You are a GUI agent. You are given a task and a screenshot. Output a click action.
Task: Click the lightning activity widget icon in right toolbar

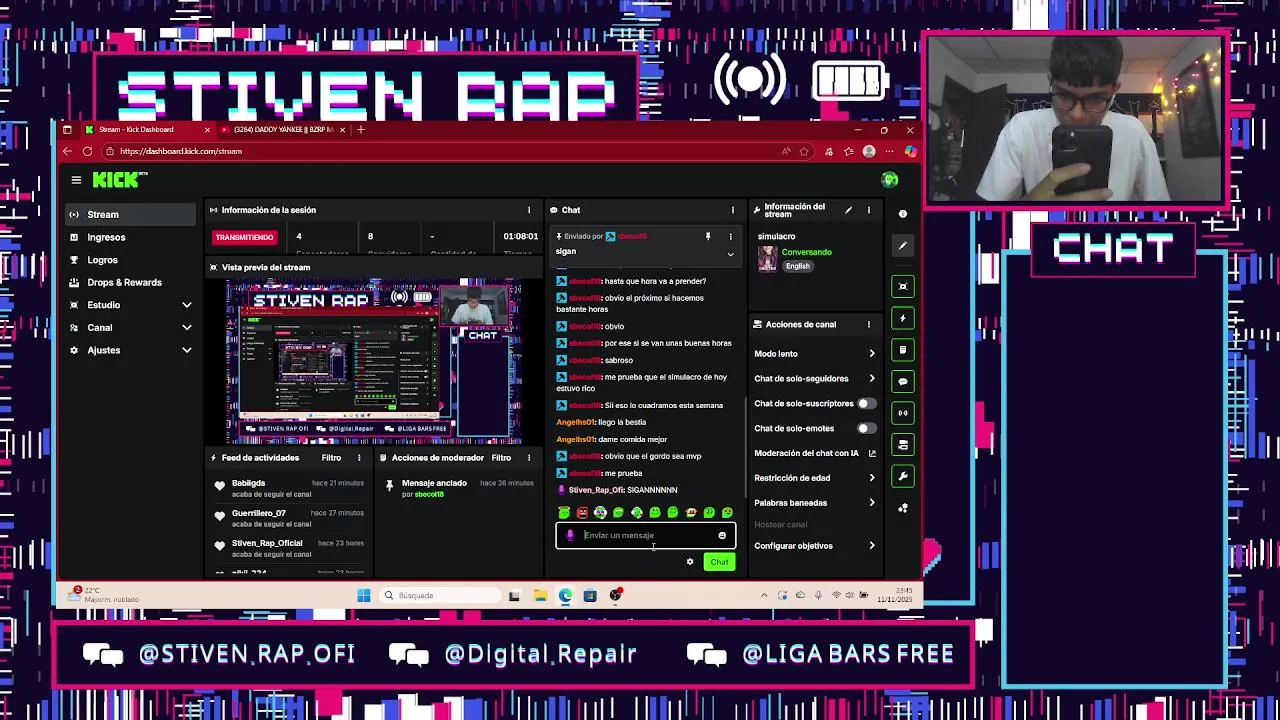click(x=903, y=318)
